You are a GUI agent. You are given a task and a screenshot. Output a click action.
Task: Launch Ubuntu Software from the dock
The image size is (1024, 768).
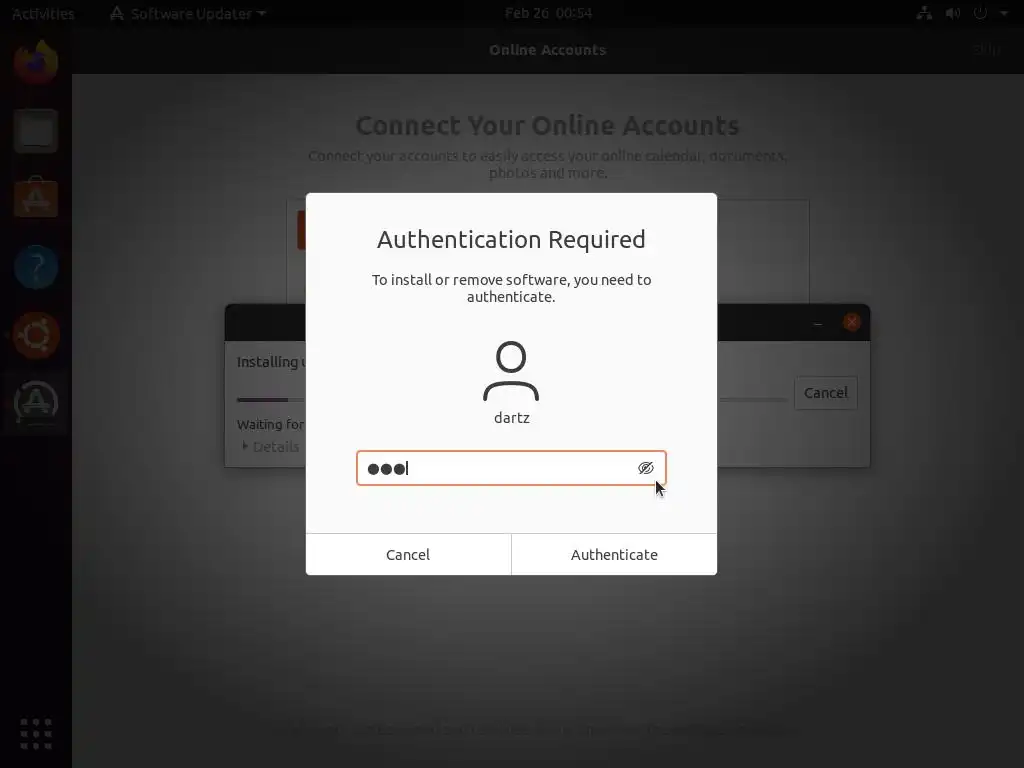(36, 199)
